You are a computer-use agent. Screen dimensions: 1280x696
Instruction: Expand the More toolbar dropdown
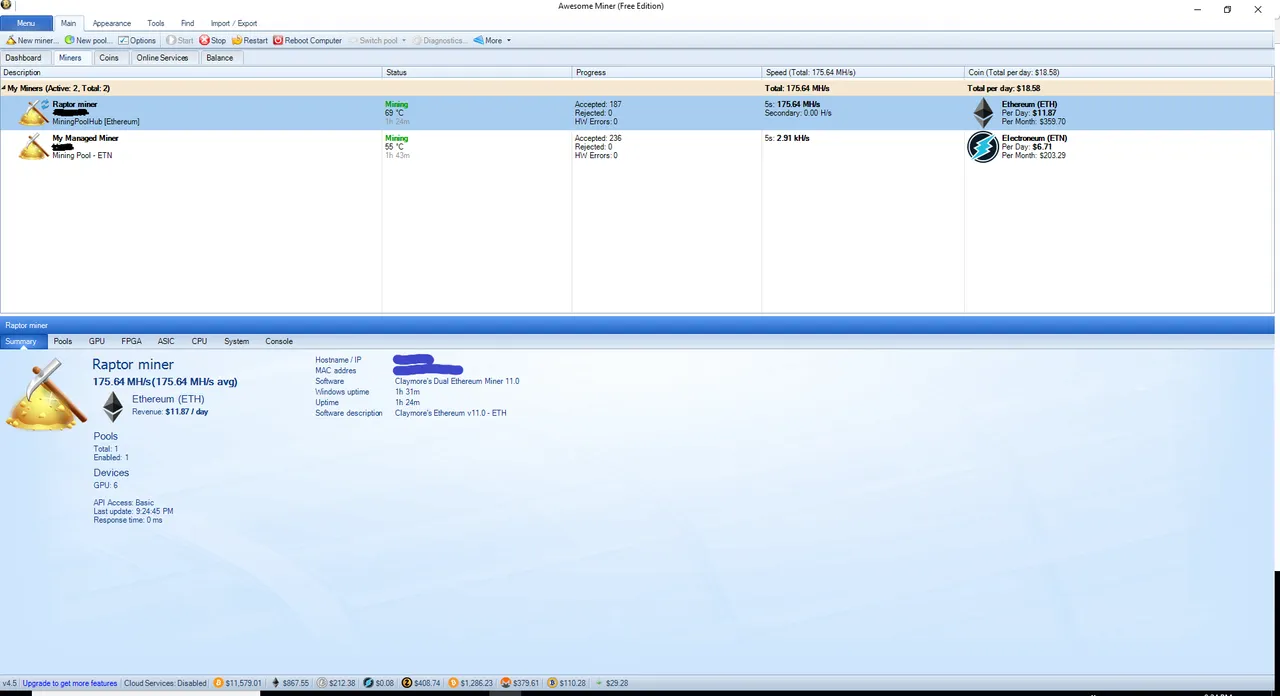coord(492,41)
